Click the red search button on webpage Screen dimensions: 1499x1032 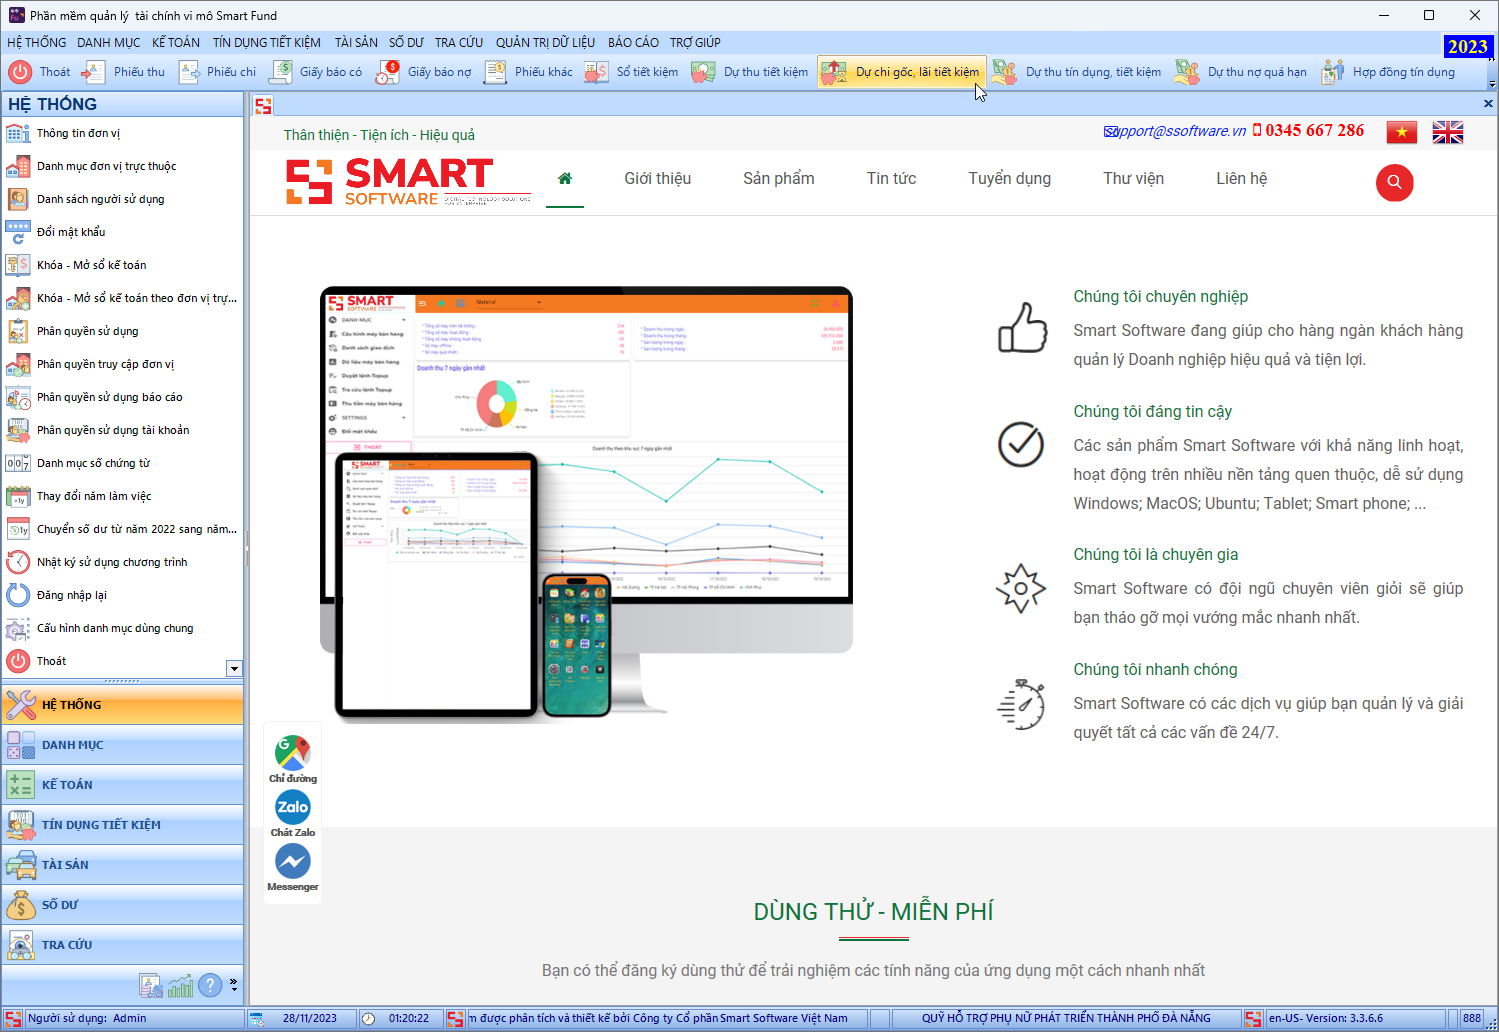(1394, 183)
